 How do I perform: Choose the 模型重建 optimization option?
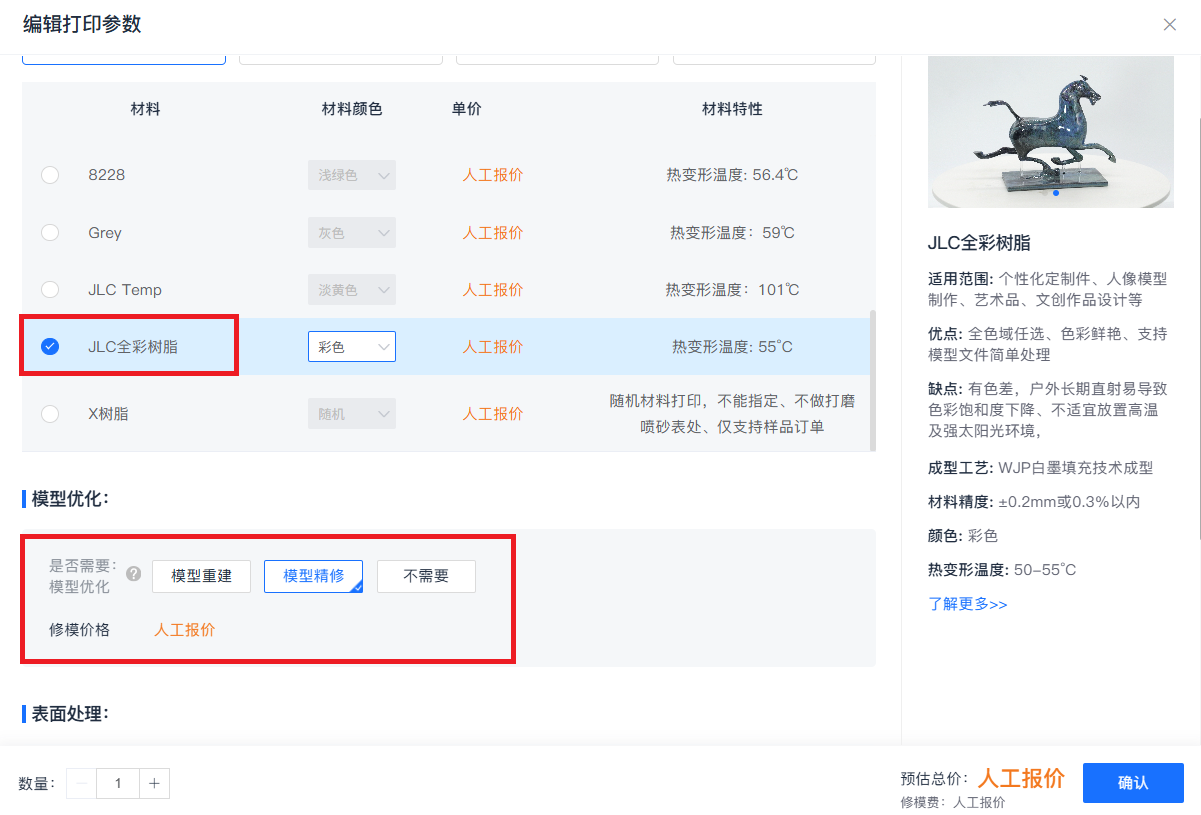(201, 576)
